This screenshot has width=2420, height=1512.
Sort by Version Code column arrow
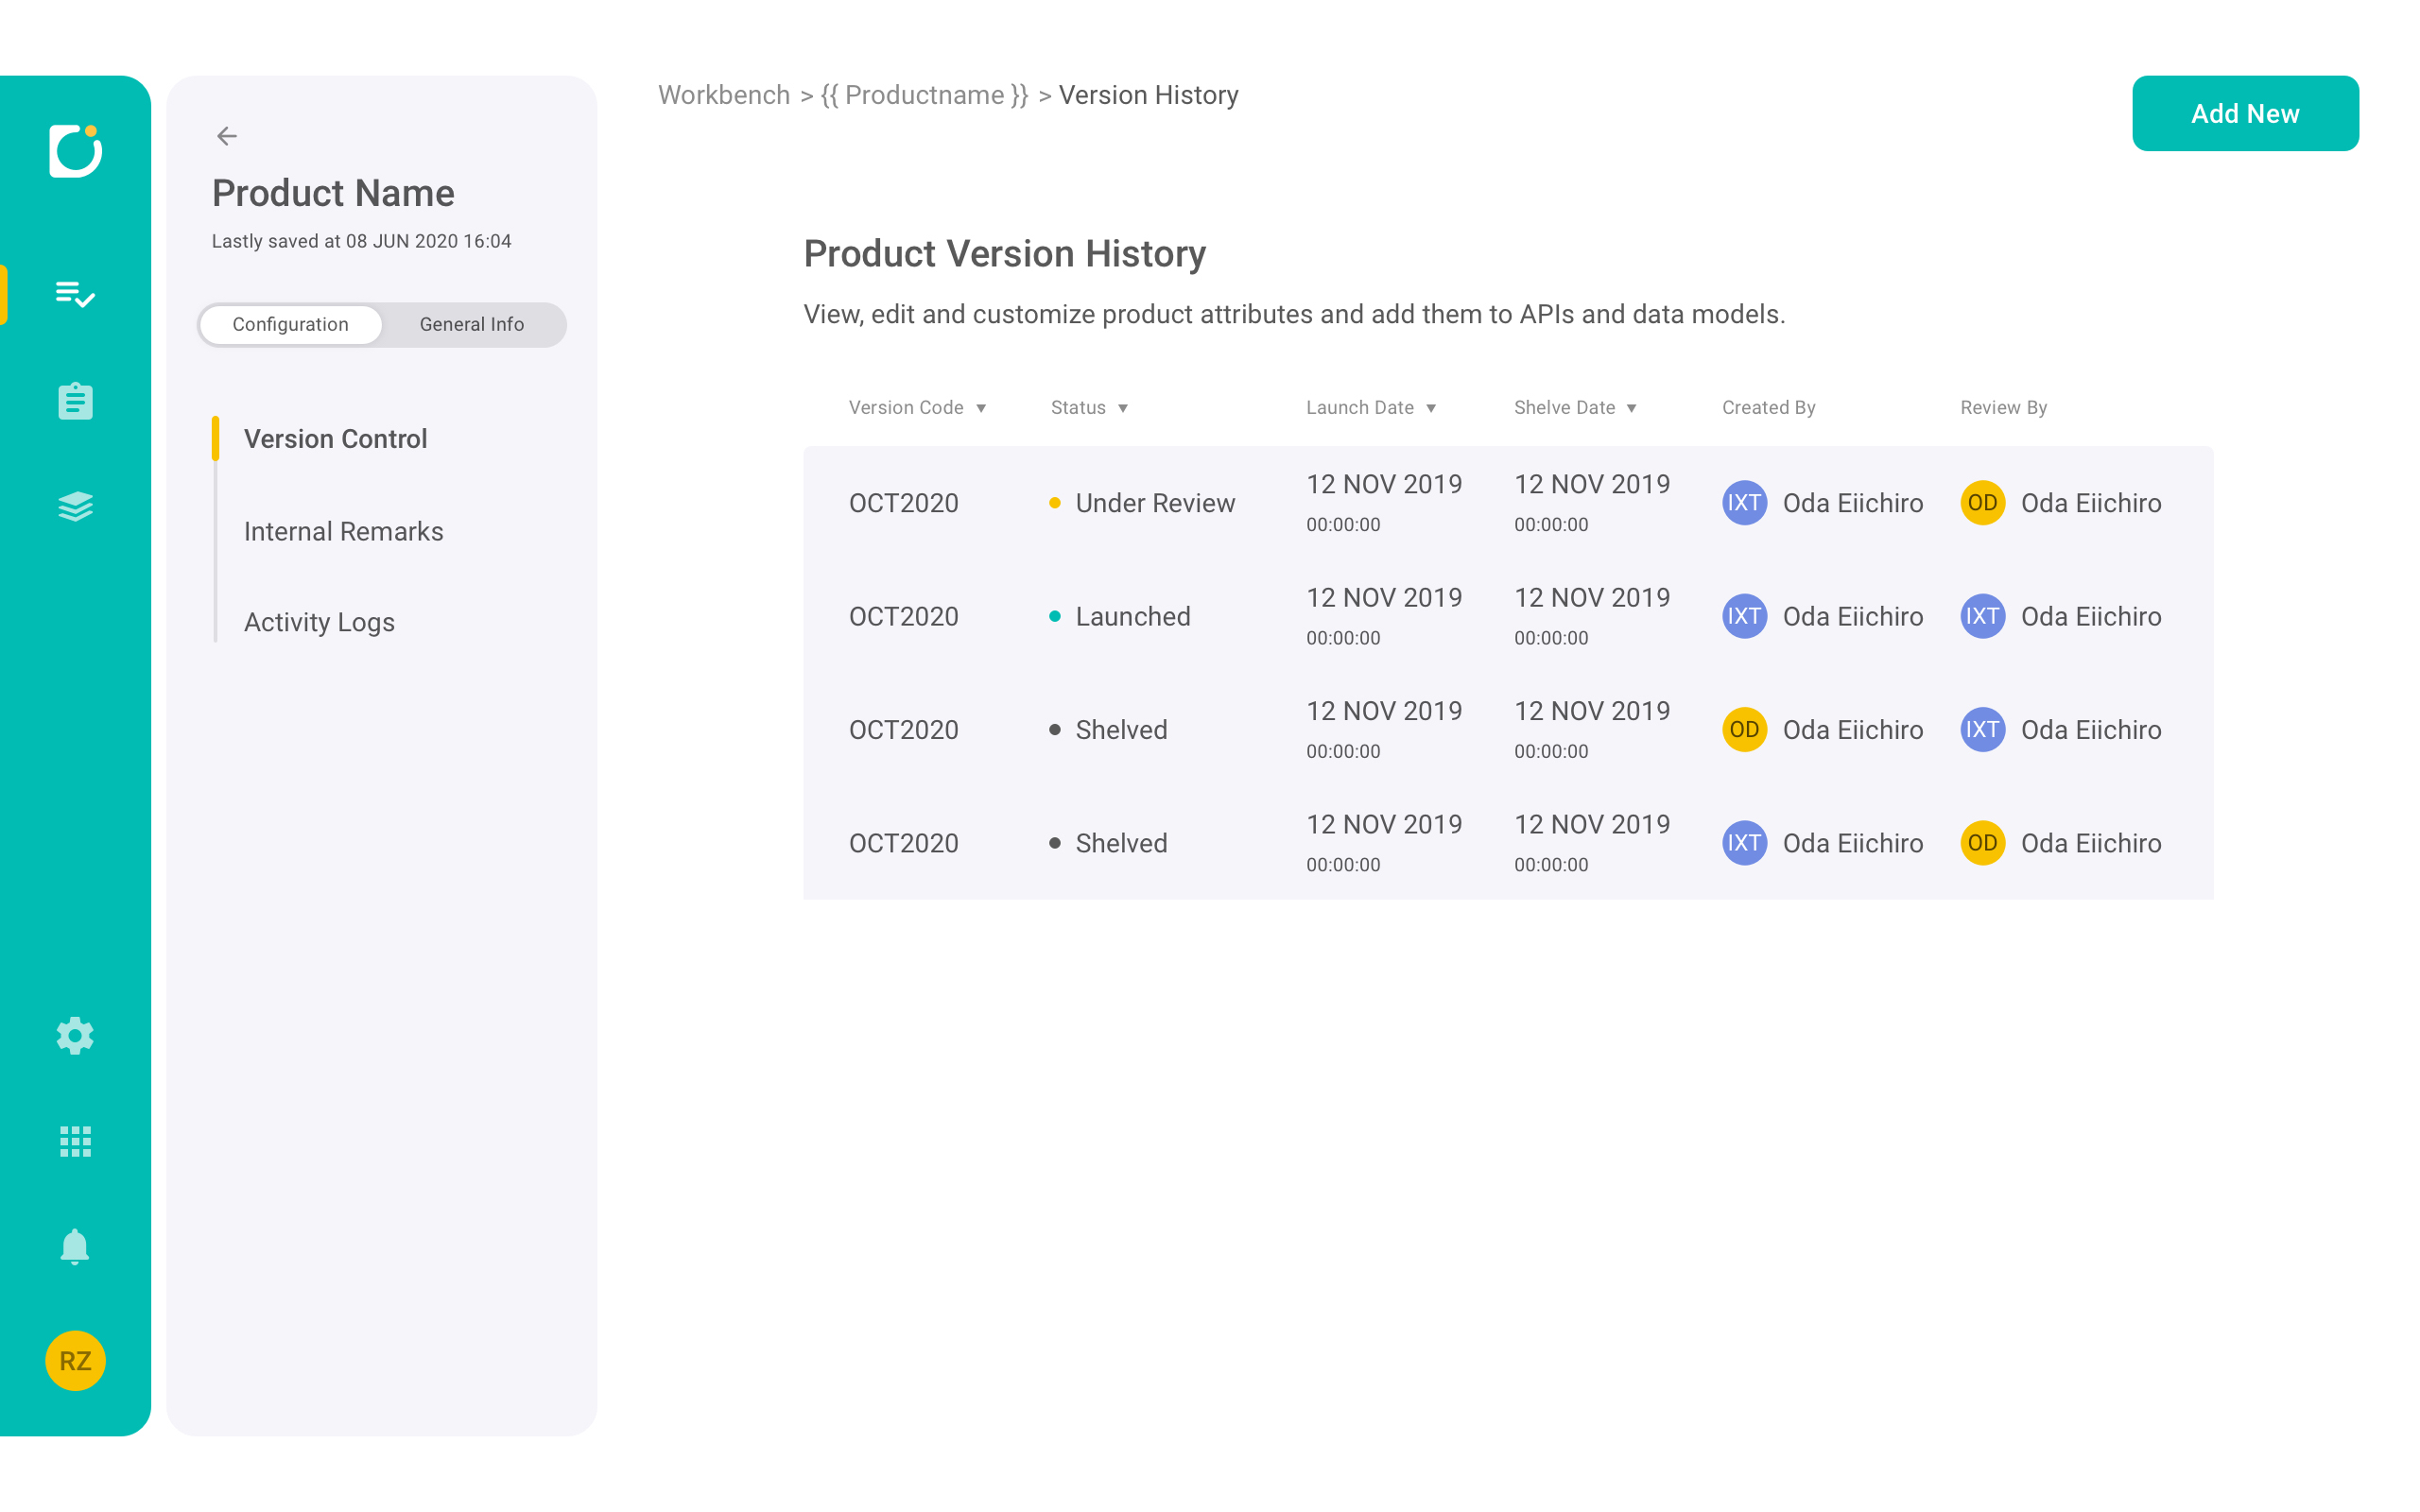click(981, 408)
